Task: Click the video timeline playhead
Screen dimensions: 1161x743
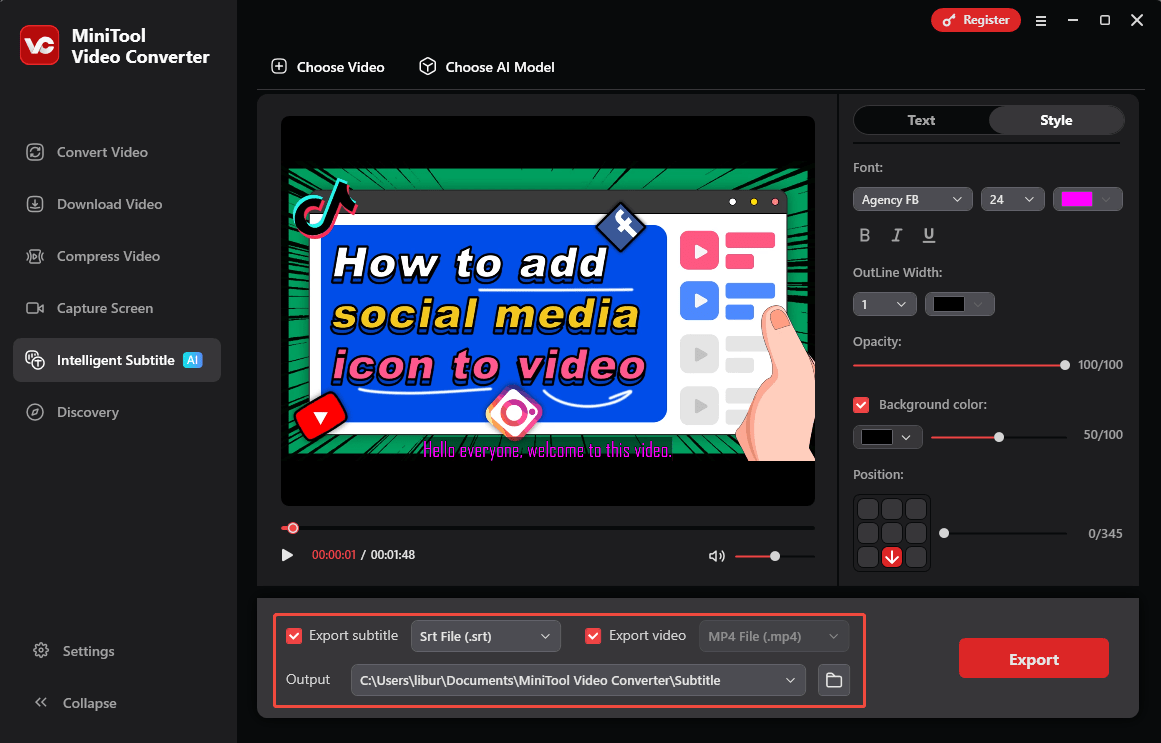Action: click(x=292, y=528)
